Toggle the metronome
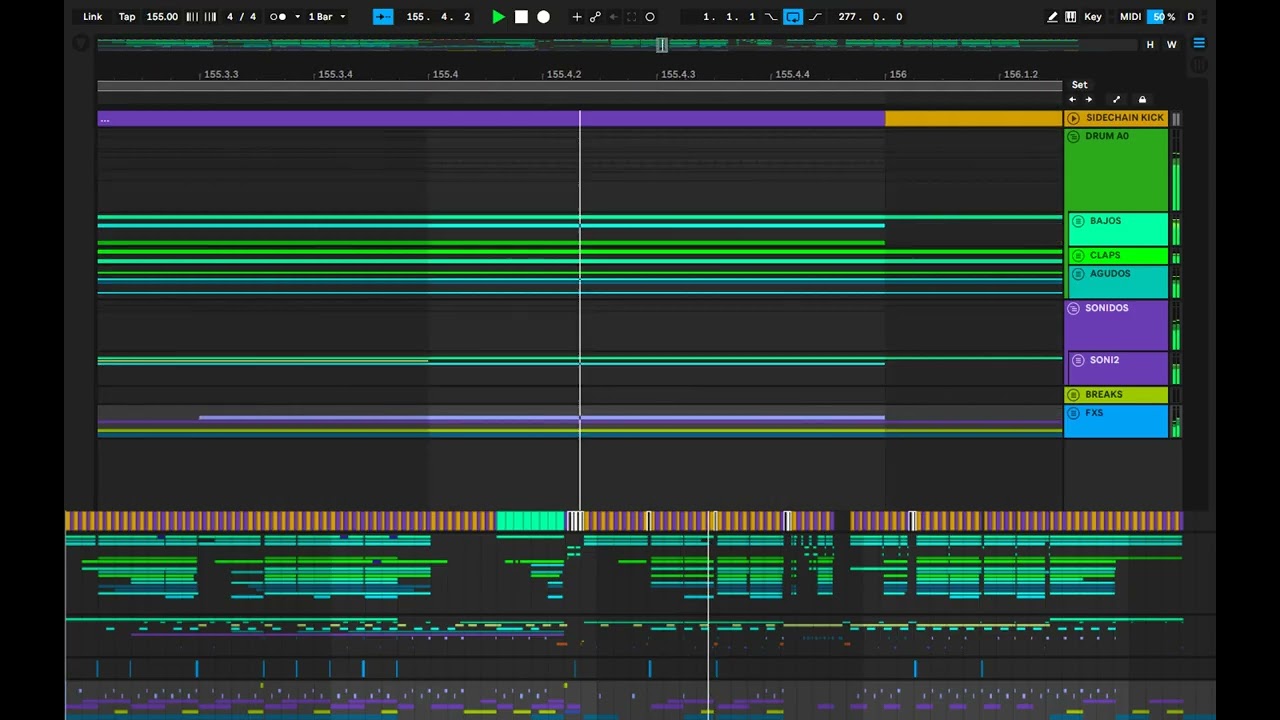The image size is (1280, 720). pos(278,17)
